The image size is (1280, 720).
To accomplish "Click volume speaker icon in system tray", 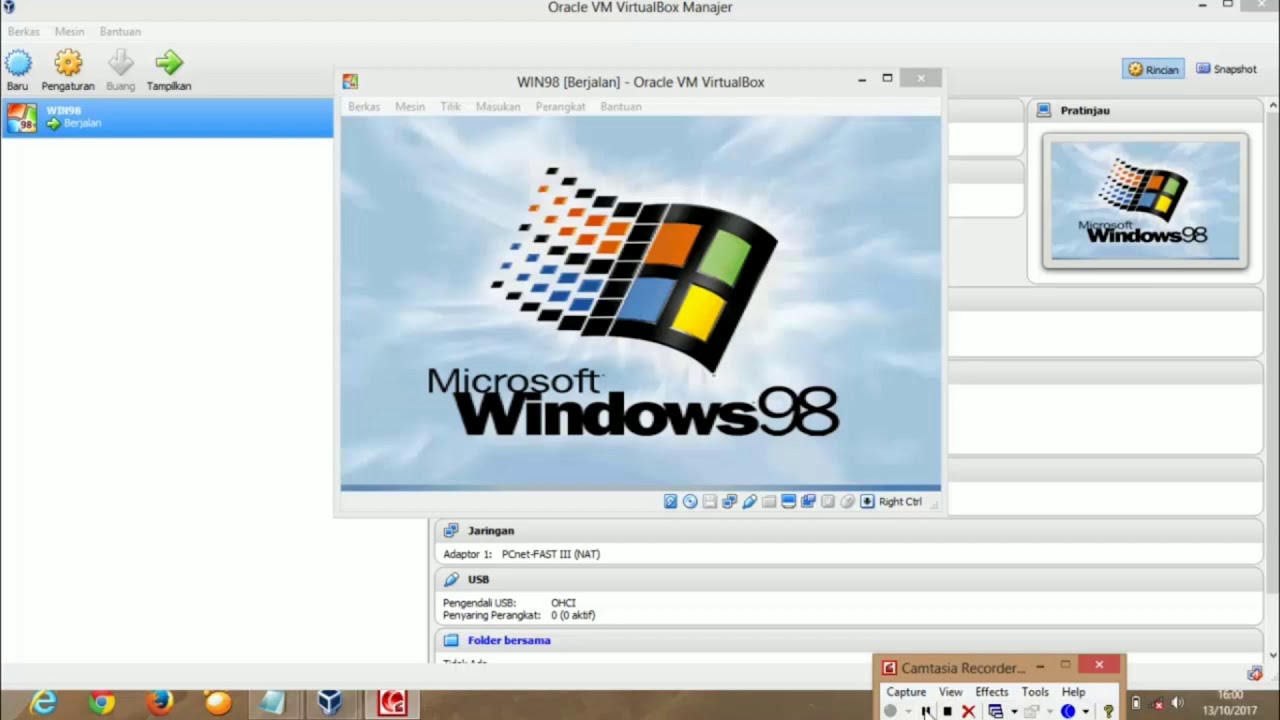I will point(1177,703).
